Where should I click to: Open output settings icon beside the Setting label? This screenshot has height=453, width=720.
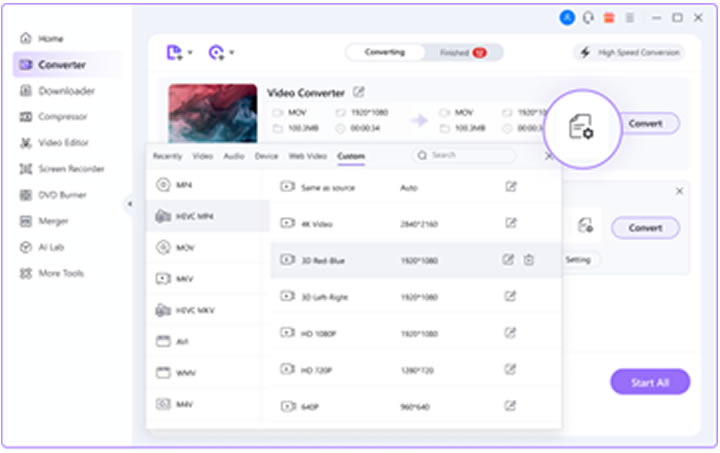tap(585, 226)
